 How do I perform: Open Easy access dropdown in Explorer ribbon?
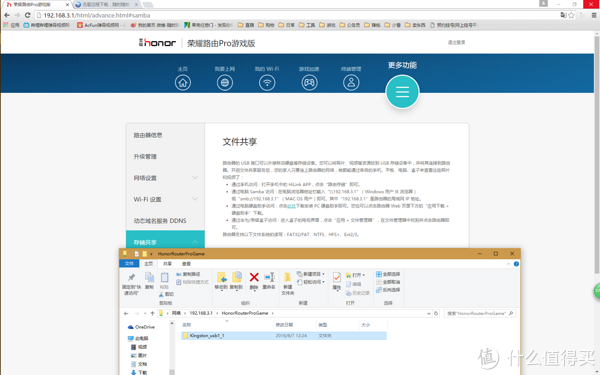coord(311,282)
